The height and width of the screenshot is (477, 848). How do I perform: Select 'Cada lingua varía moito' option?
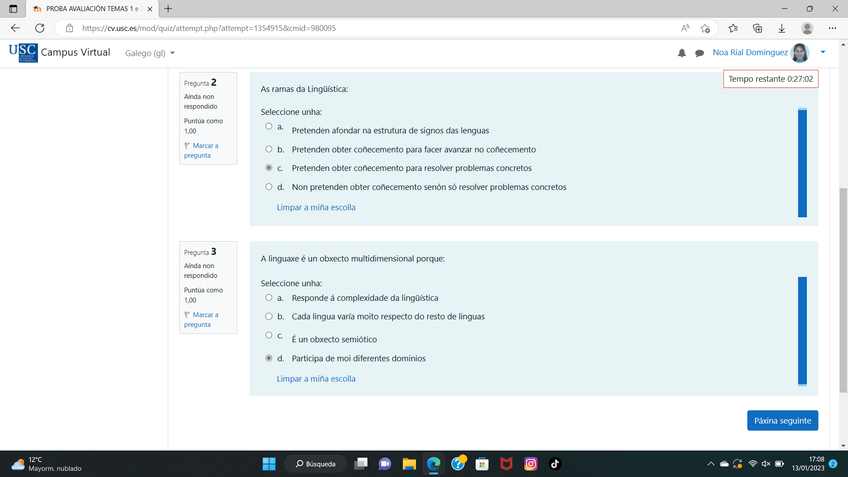[x=268, y=316]
